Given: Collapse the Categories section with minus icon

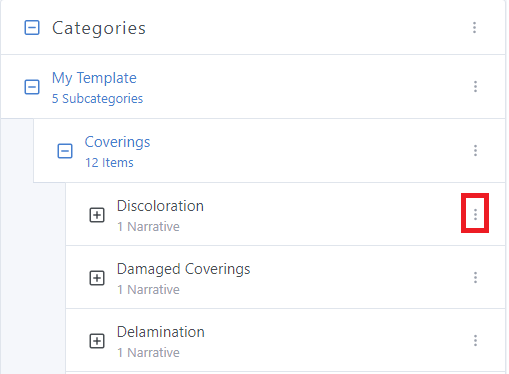Looking at the screenshot, I should tap(32, 27).
